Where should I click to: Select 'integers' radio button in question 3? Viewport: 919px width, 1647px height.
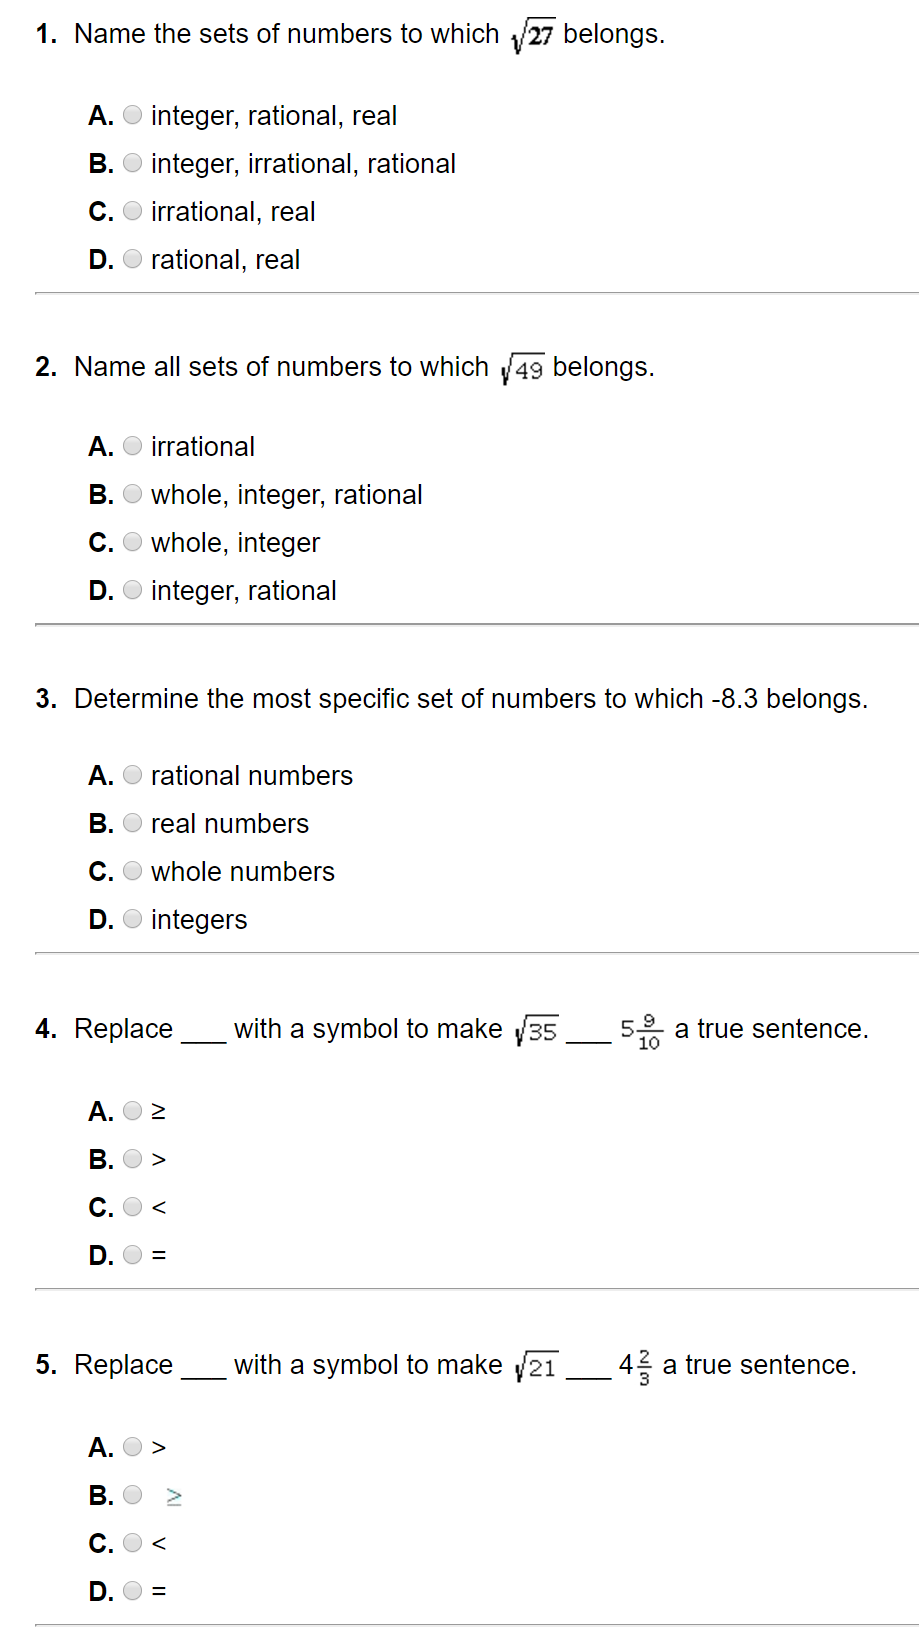pyautogui.click(x=133, y=919)
